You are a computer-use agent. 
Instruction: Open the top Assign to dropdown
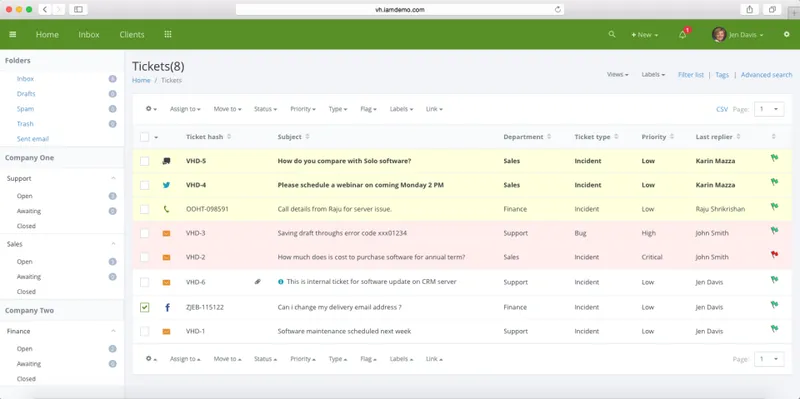[x=185, y=109]
